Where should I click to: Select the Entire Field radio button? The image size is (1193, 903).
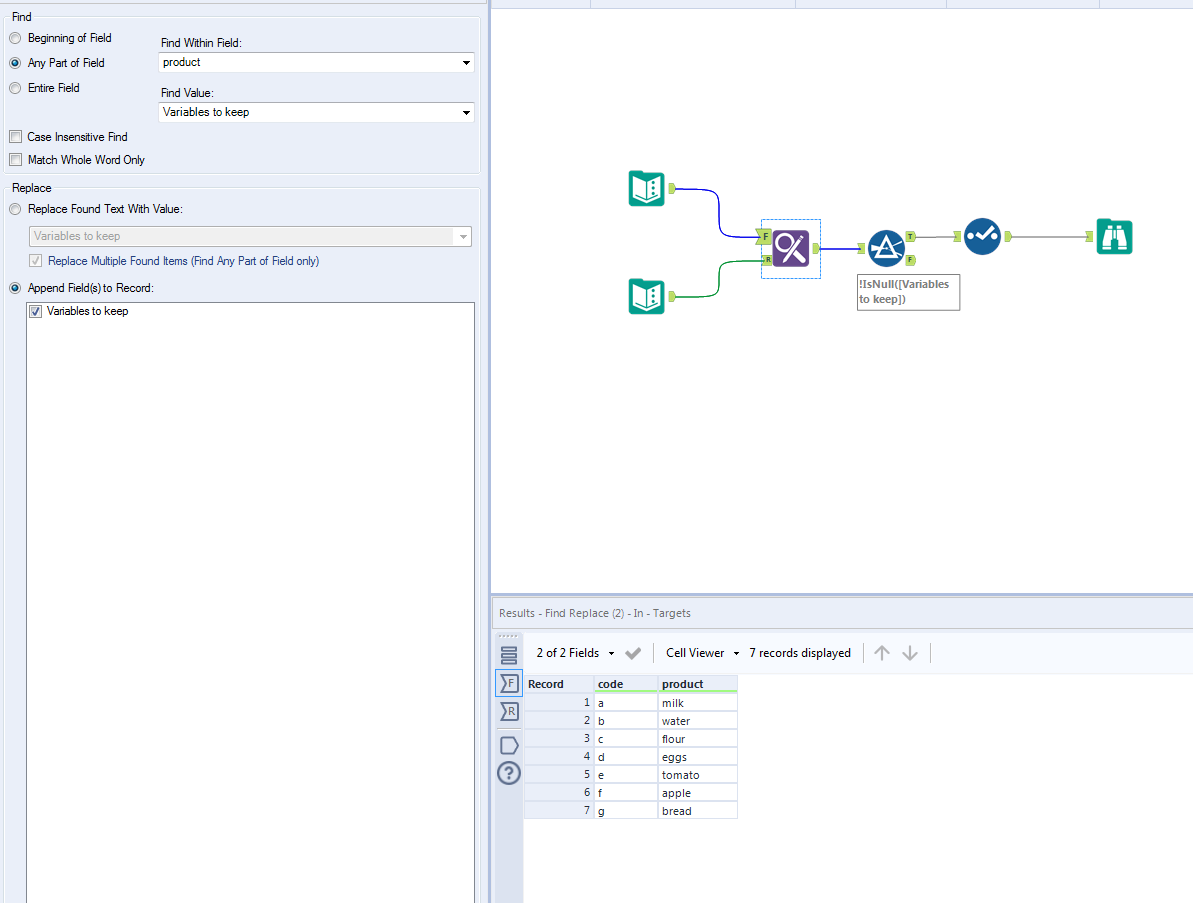15,88
